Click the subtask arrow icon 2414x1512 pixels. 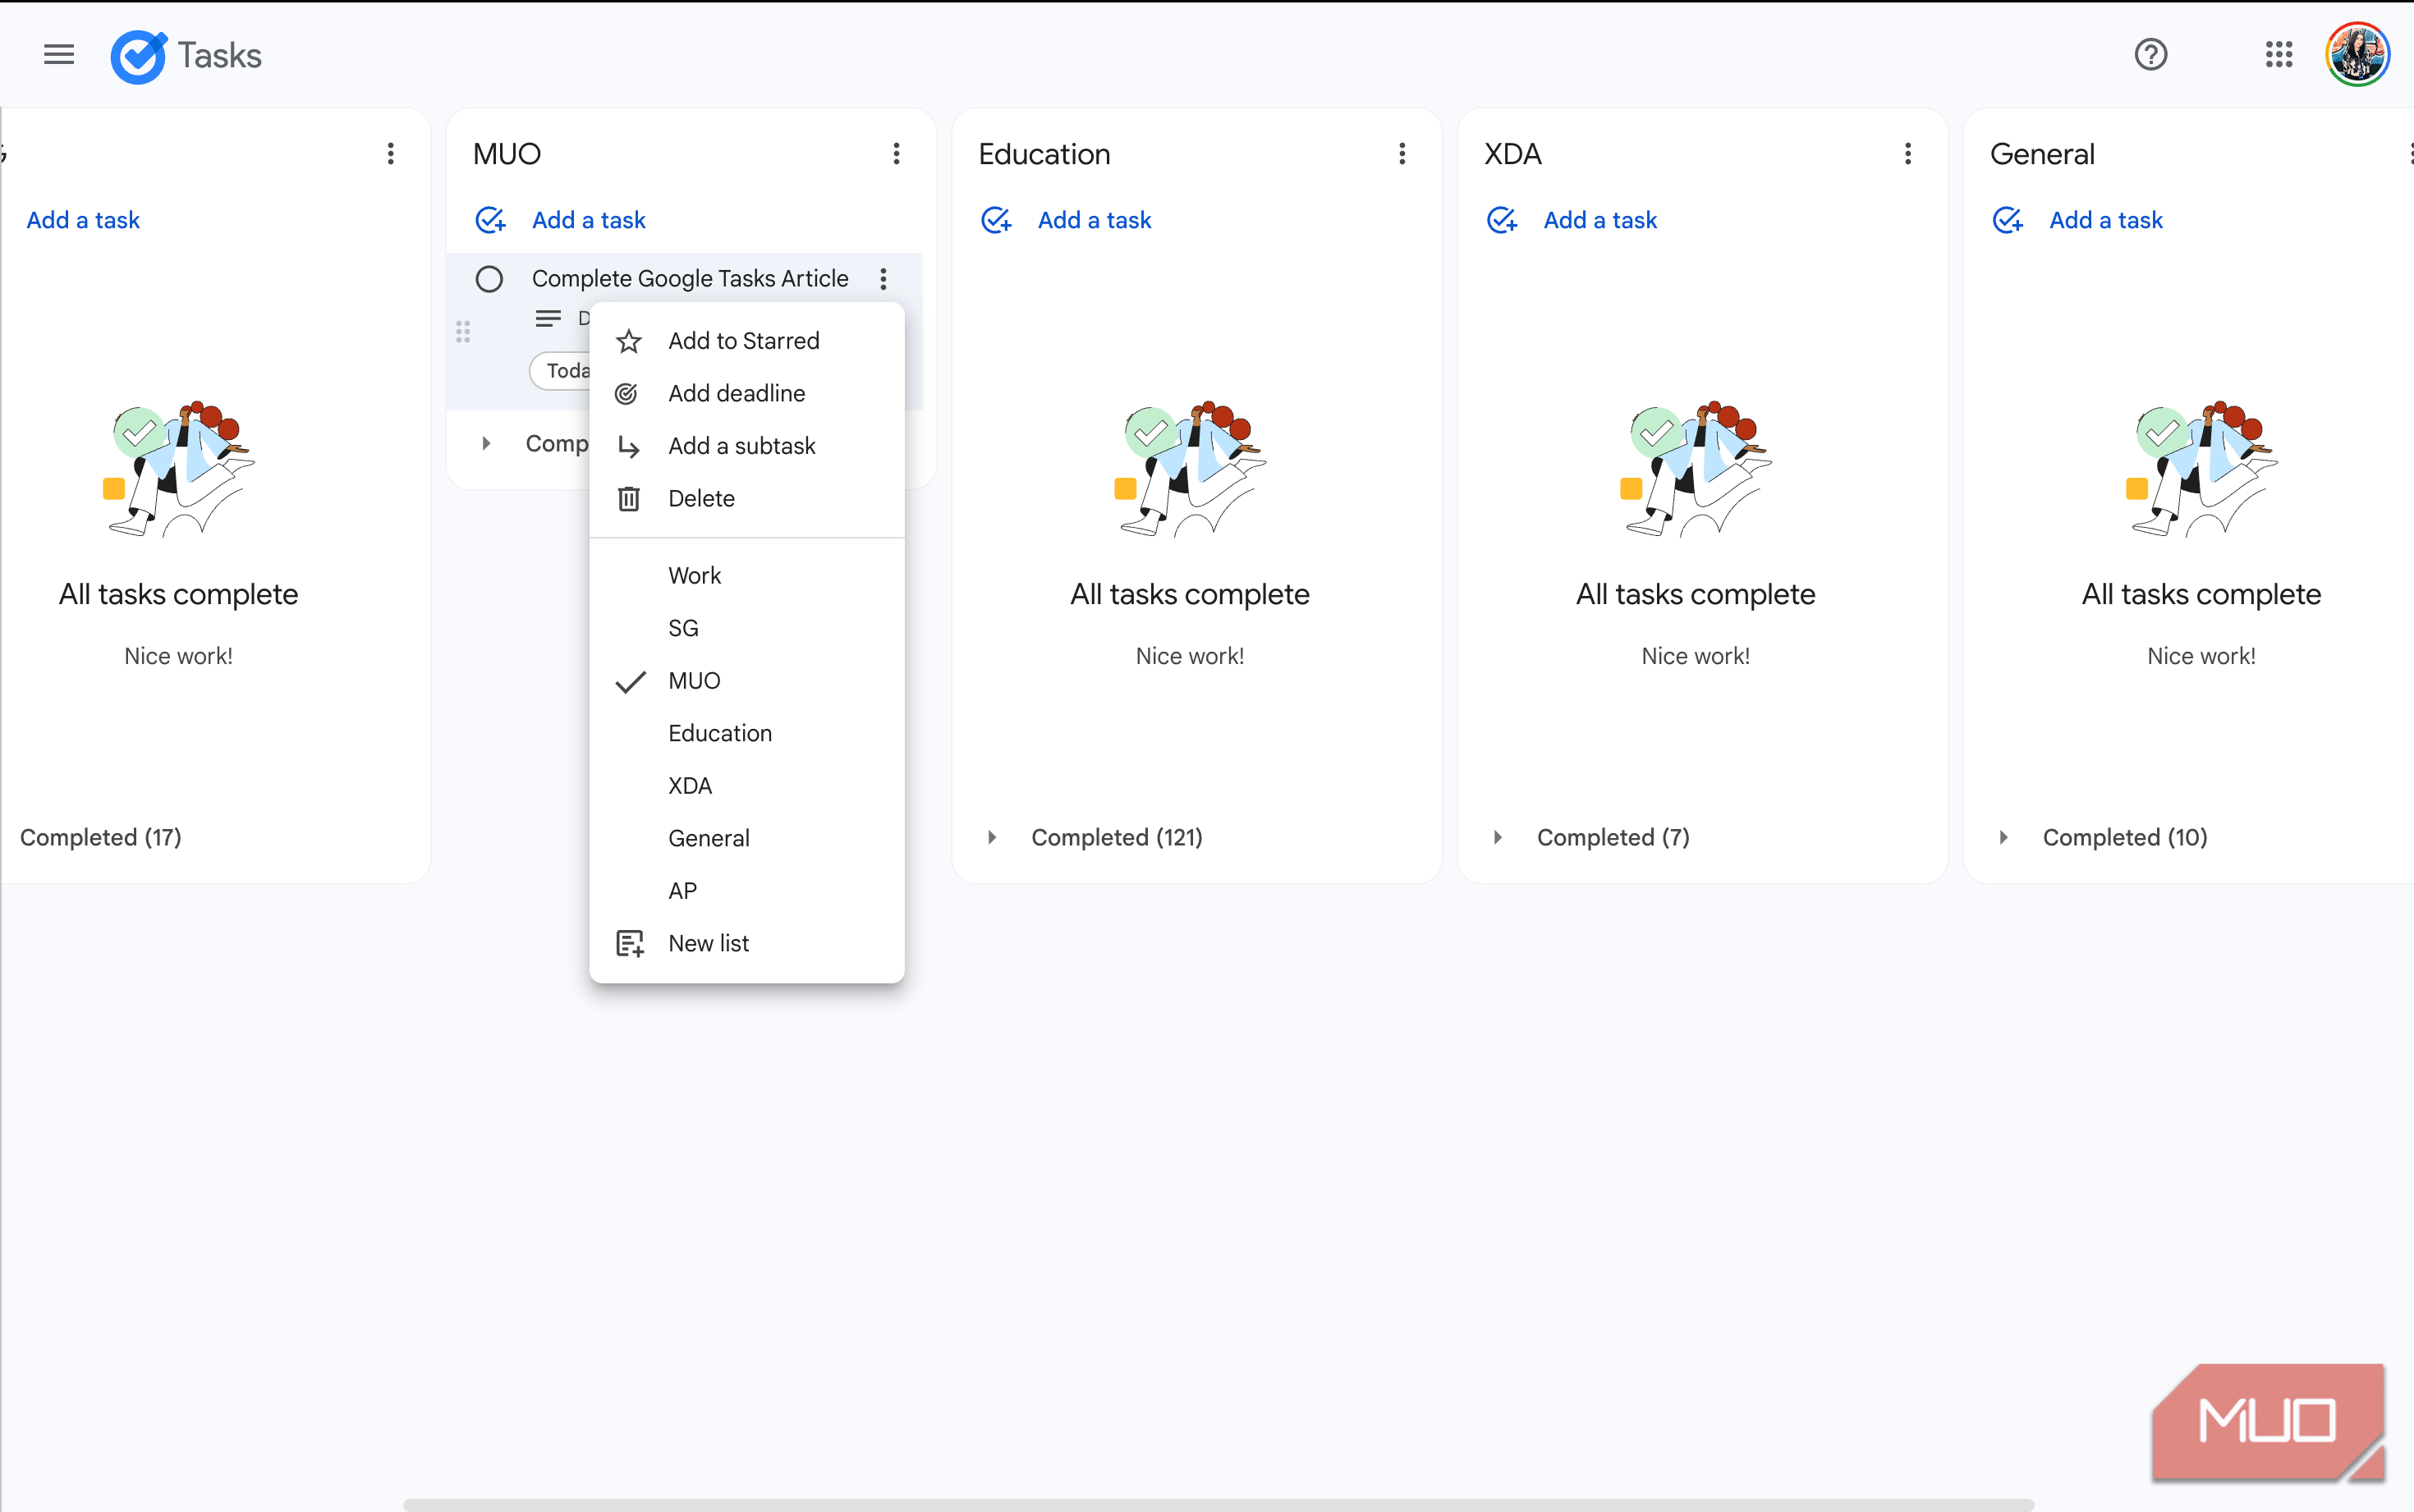628,446
